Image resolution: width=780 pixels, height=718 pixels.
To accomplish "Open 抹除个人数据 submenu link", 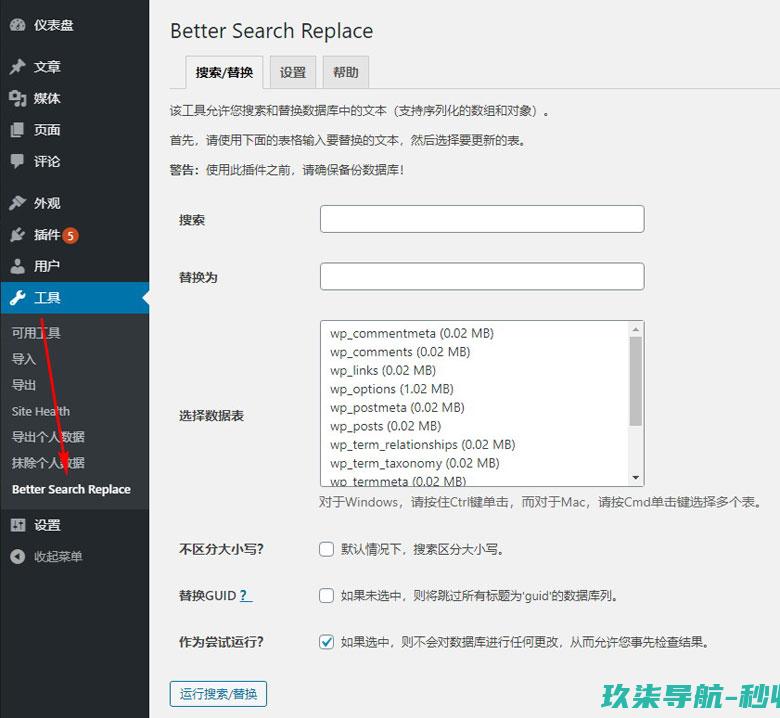I will point(48,463).
